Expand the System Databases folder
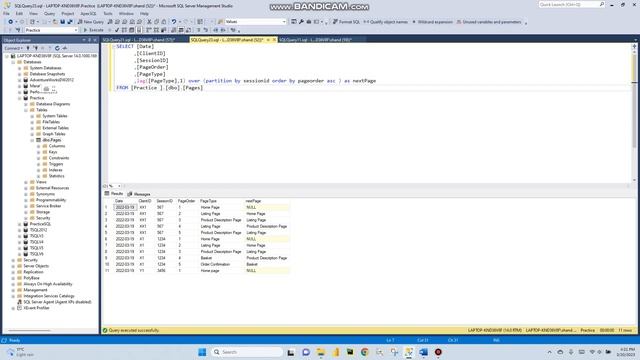 click(x=20, y=68)
